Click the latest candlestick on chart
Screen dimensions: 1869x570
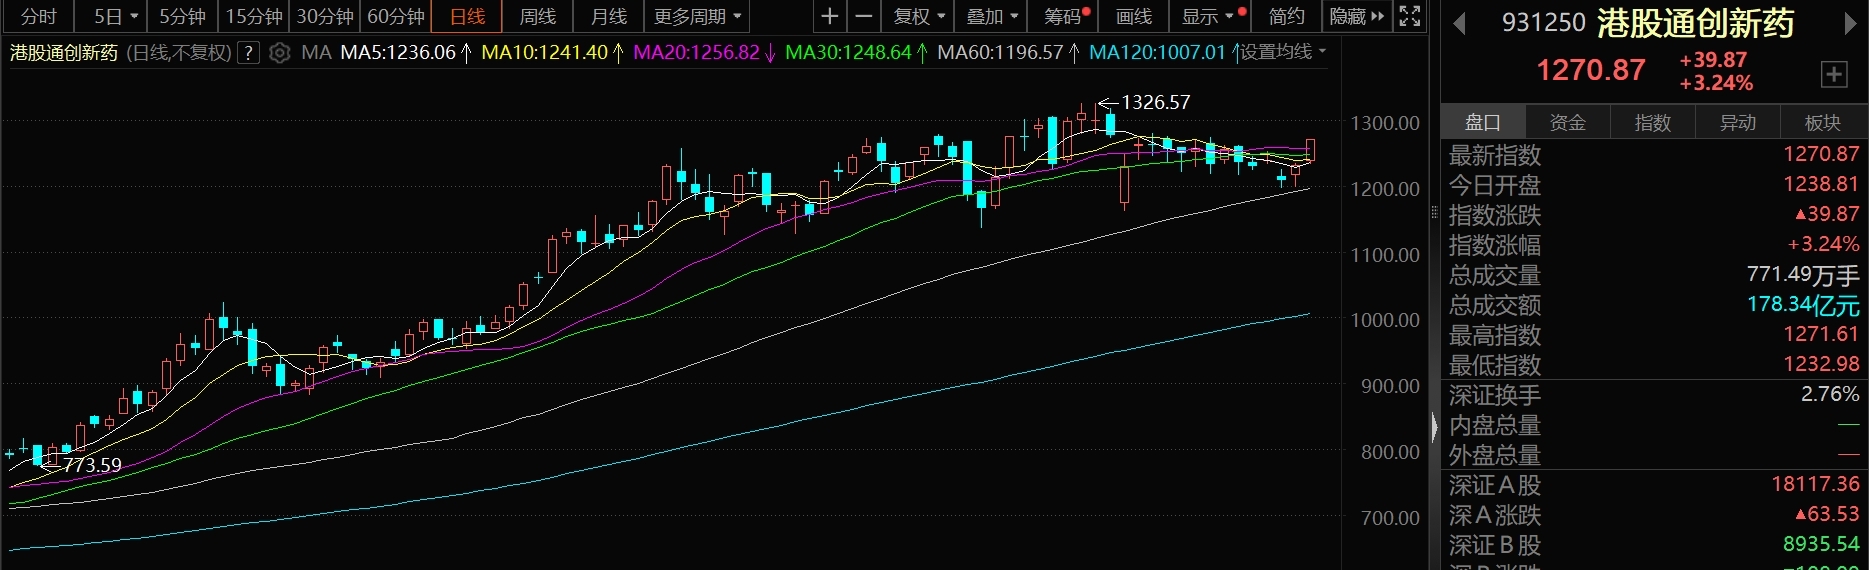pyautogui.click(x=1310, y=150)
